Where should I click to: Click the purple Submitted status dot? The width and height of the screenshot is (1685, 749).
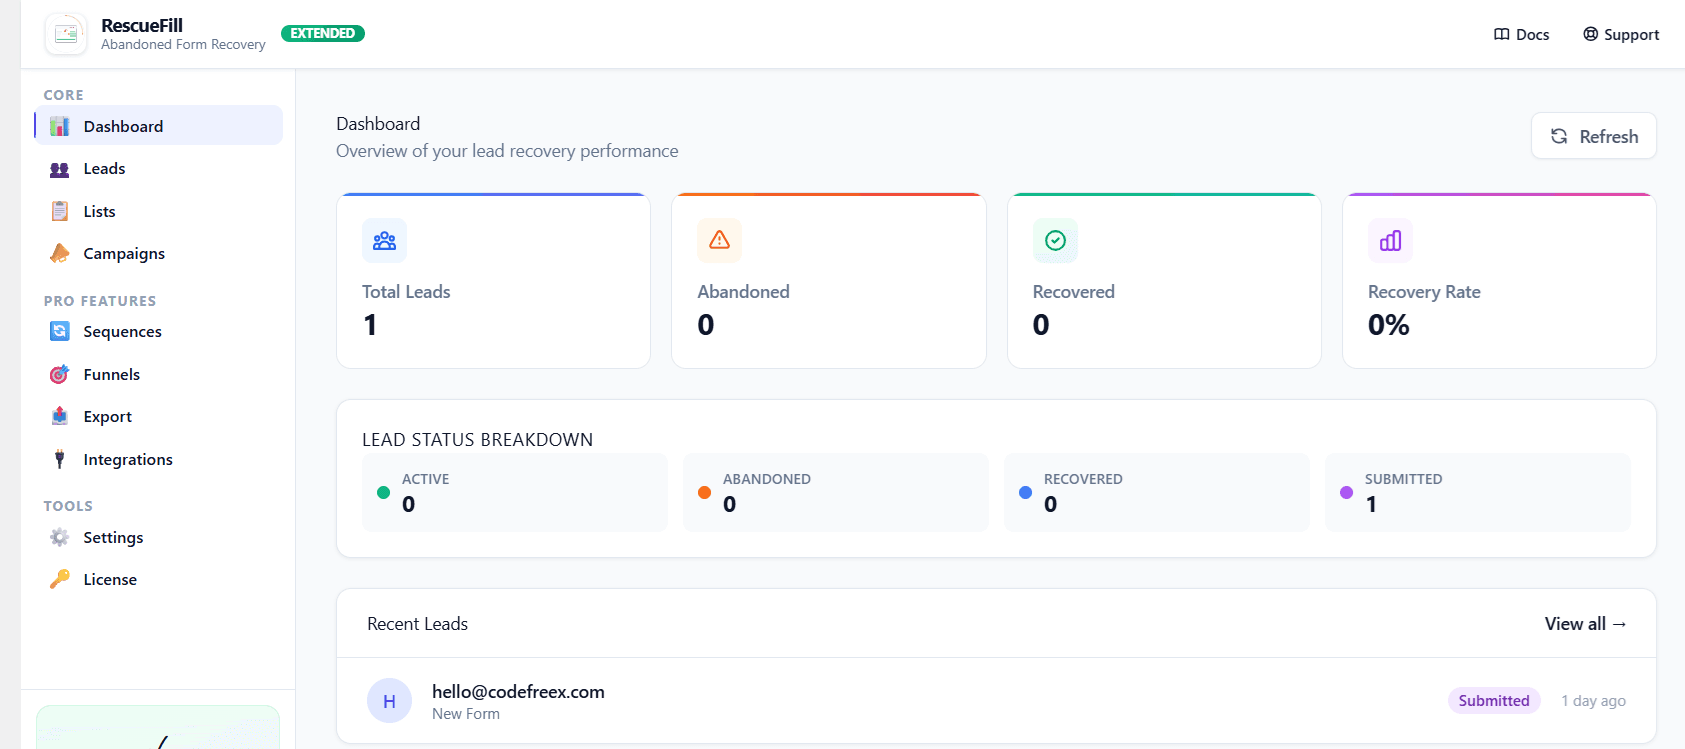1346,492
